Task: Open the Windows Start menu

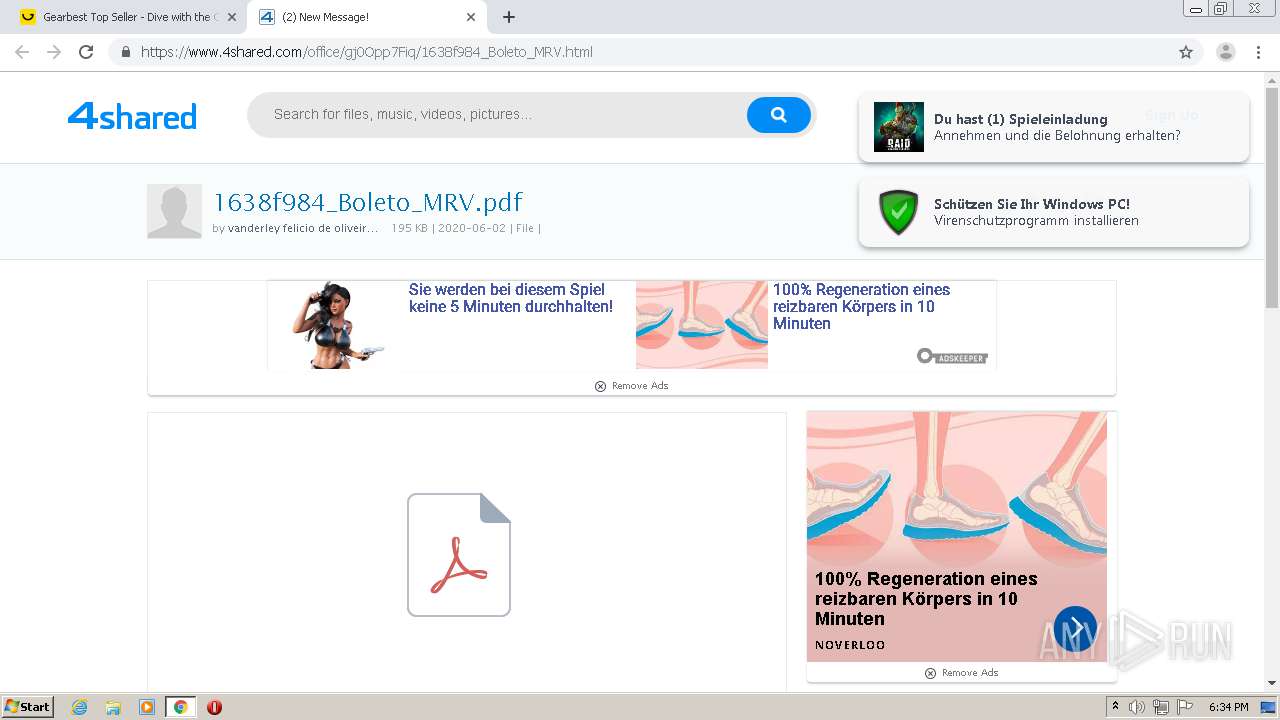Action: coord(28,706)
